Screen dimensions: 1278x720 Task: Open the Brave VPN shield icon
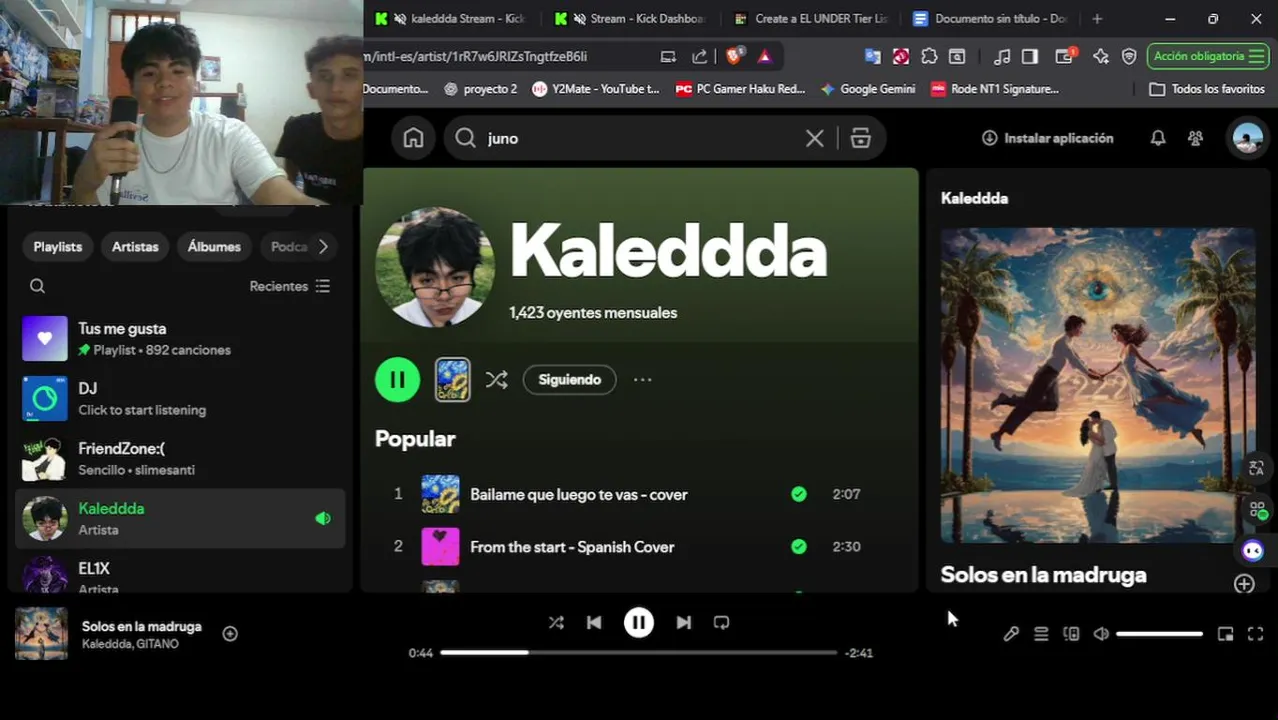[x=1129, y=56]
